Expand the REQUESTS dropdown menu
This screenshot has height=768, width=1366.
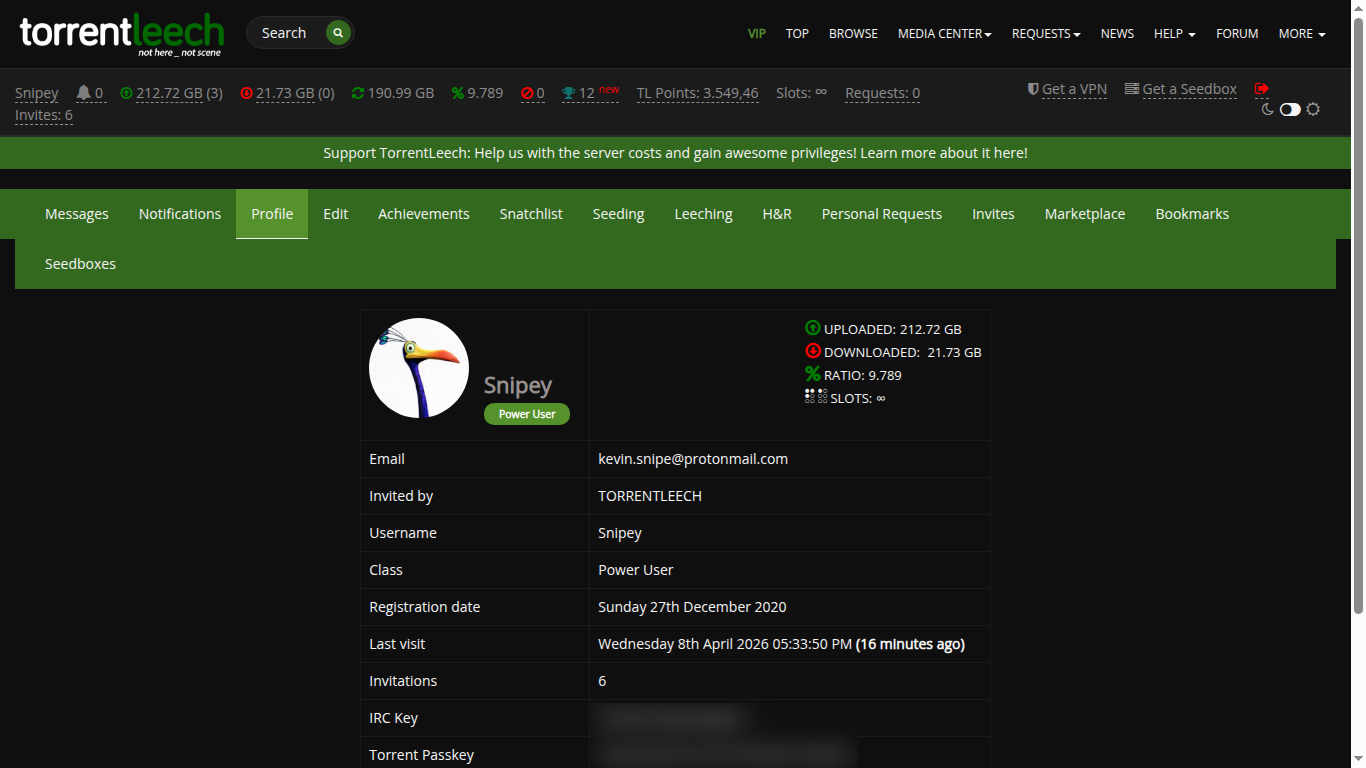[x=1046, y=34]
